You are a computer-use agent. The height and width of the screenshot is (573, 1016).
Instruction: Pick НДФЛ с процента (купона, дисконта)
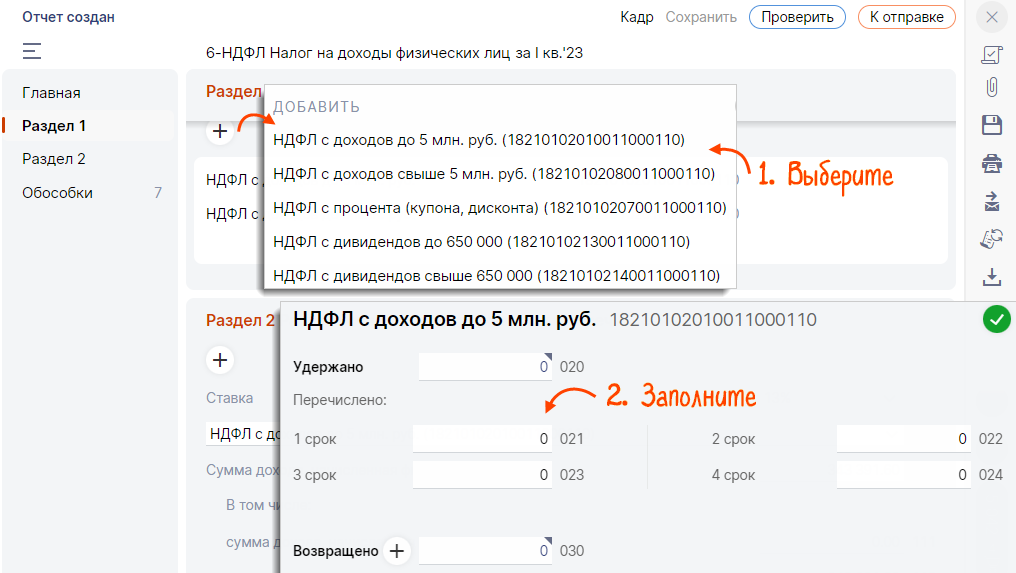pyautogui.click(x=499, y=208)
